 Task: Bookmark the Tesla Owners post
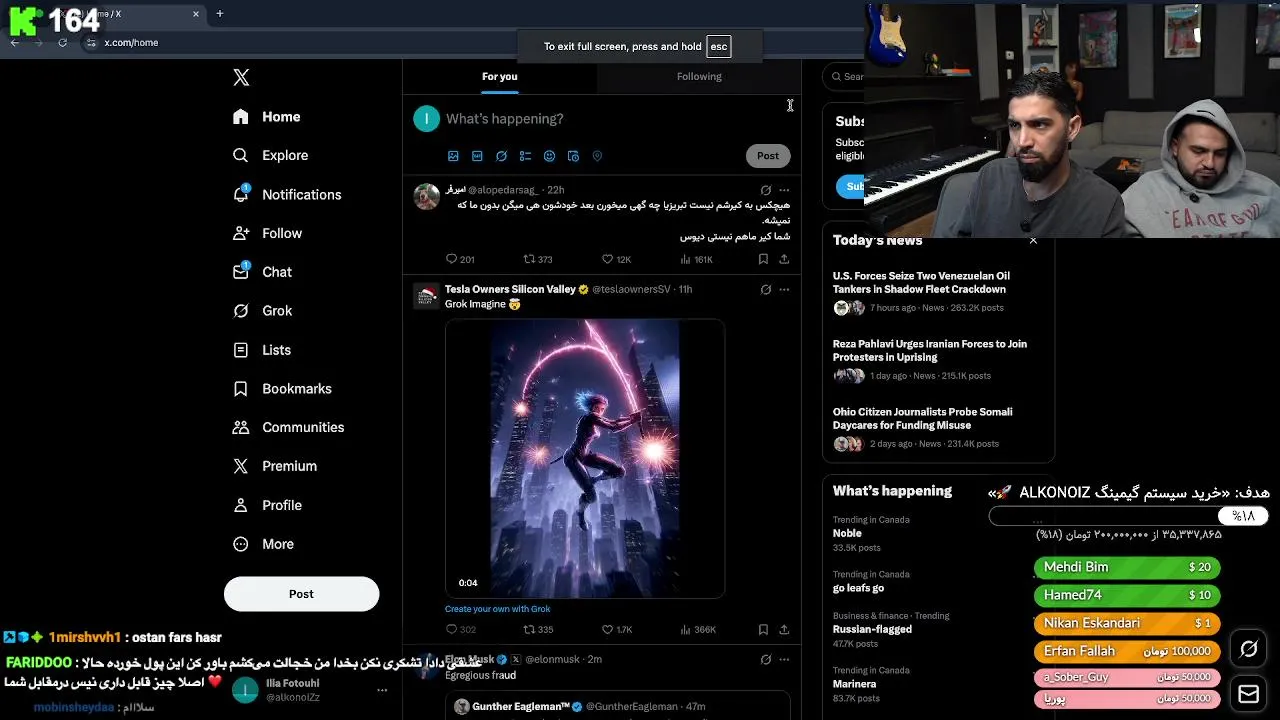763,630
